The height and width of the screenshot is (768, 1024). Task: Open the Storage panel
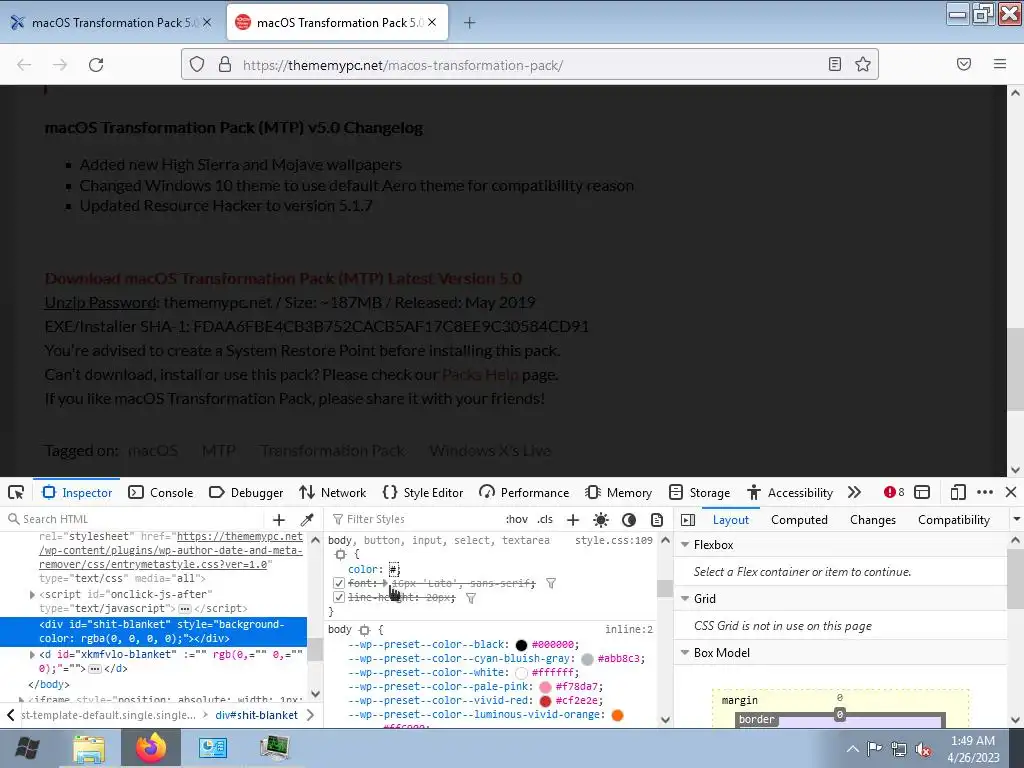[x=699, y=492]
